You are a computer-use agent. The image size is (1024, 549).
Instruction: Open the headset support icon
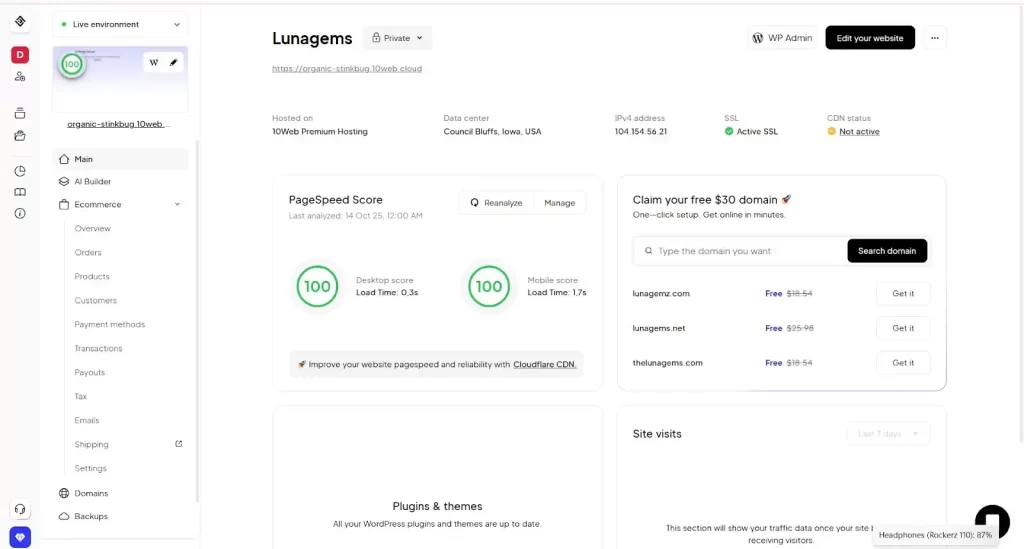click(x=20, y=509)
